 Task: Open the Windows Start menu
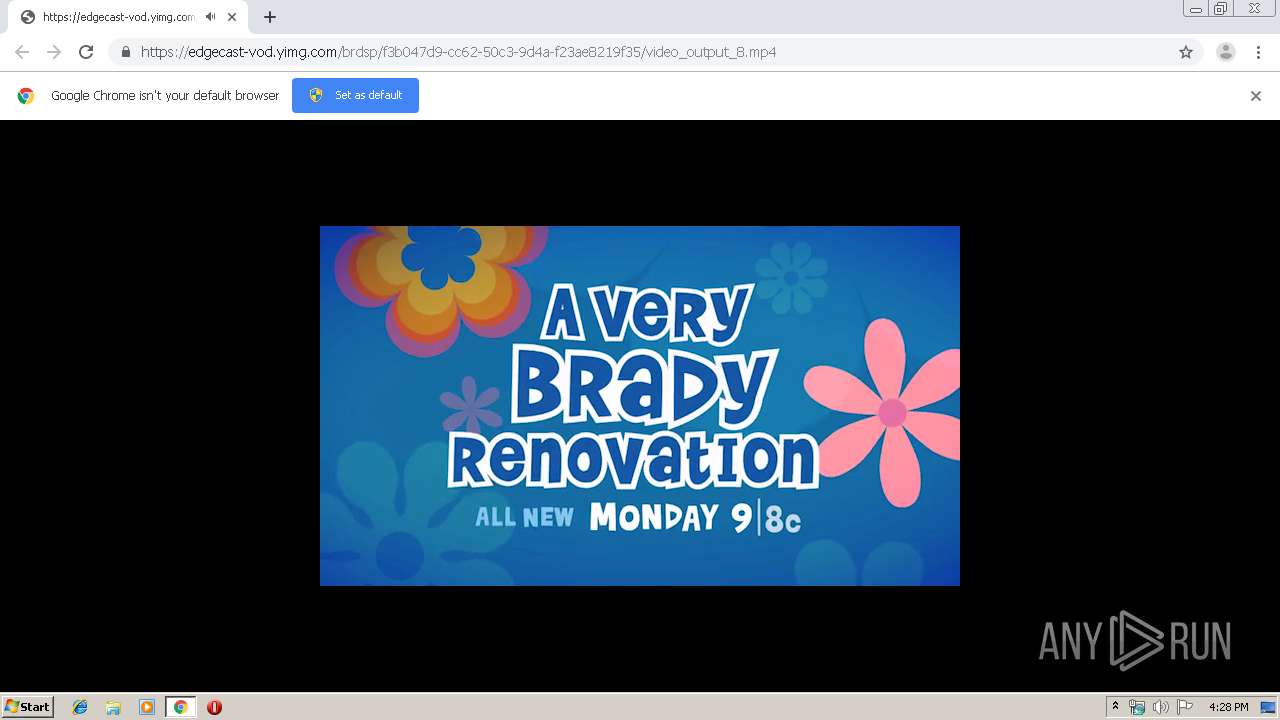(x=27, y=707)
